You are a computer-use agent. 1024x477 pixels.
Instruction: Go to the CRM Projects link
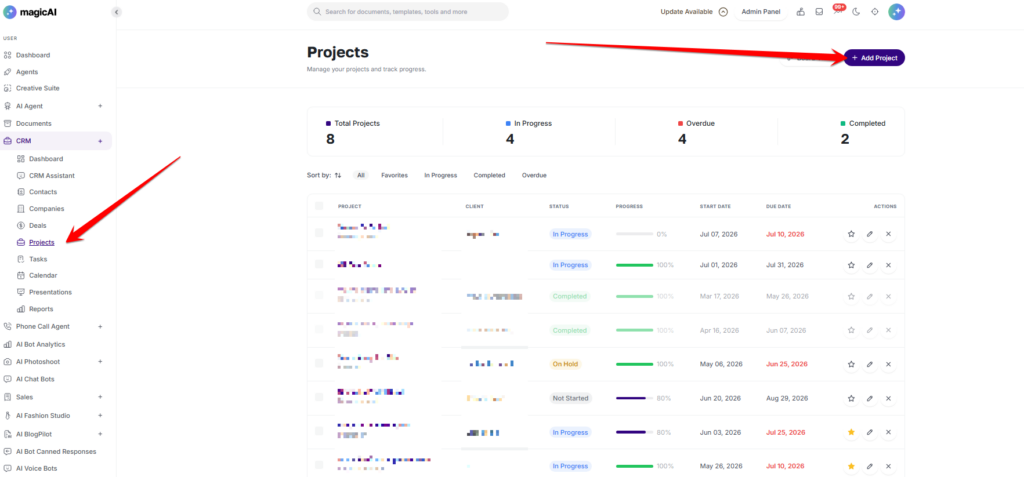coord(42,242)
